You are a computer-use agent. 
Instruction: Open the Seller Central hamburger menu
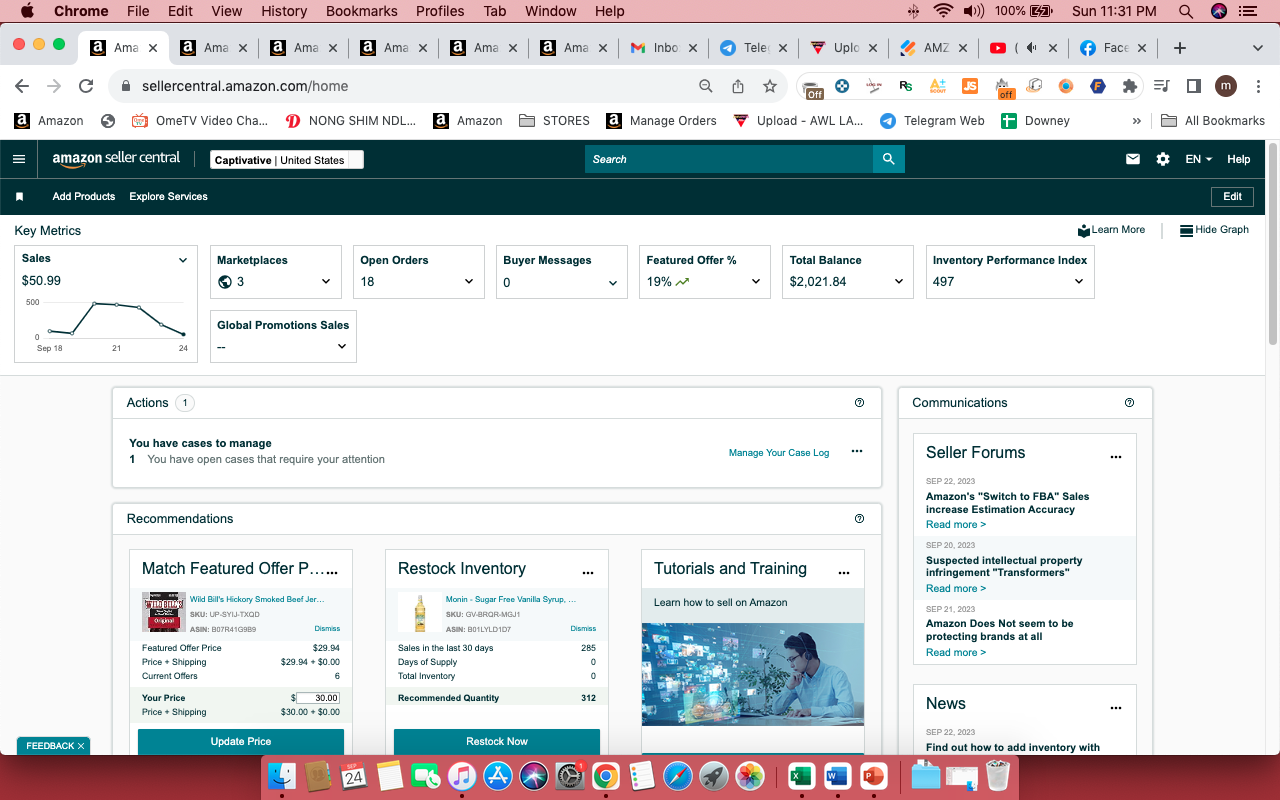click(x=19, y=159)
